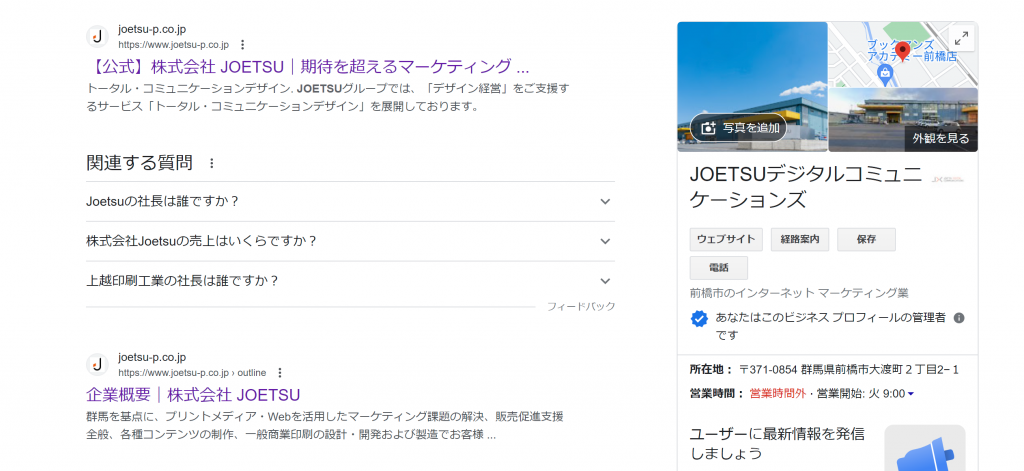Screen dimensions: 1024x471
Task: Click the 電話 button
Action: click(x=719, y=268)
